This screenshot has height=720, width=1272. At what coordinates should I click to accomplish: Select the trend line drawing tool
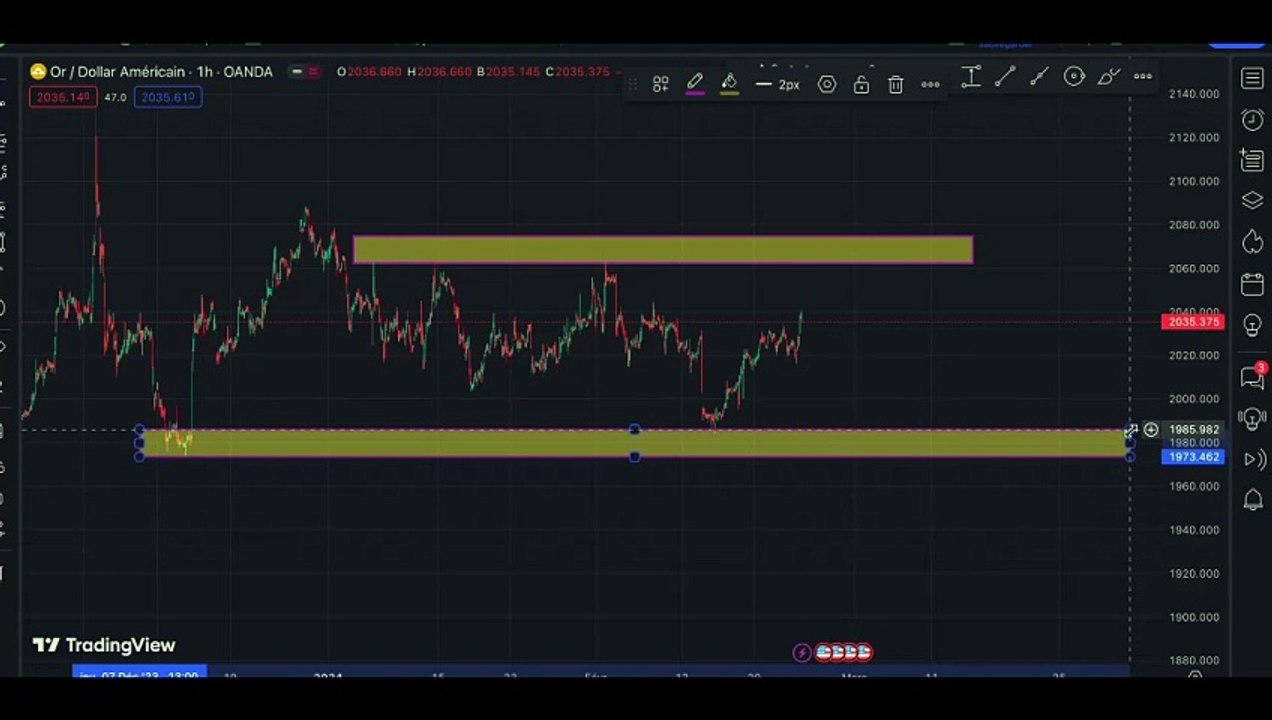(x=1005, y=77)
